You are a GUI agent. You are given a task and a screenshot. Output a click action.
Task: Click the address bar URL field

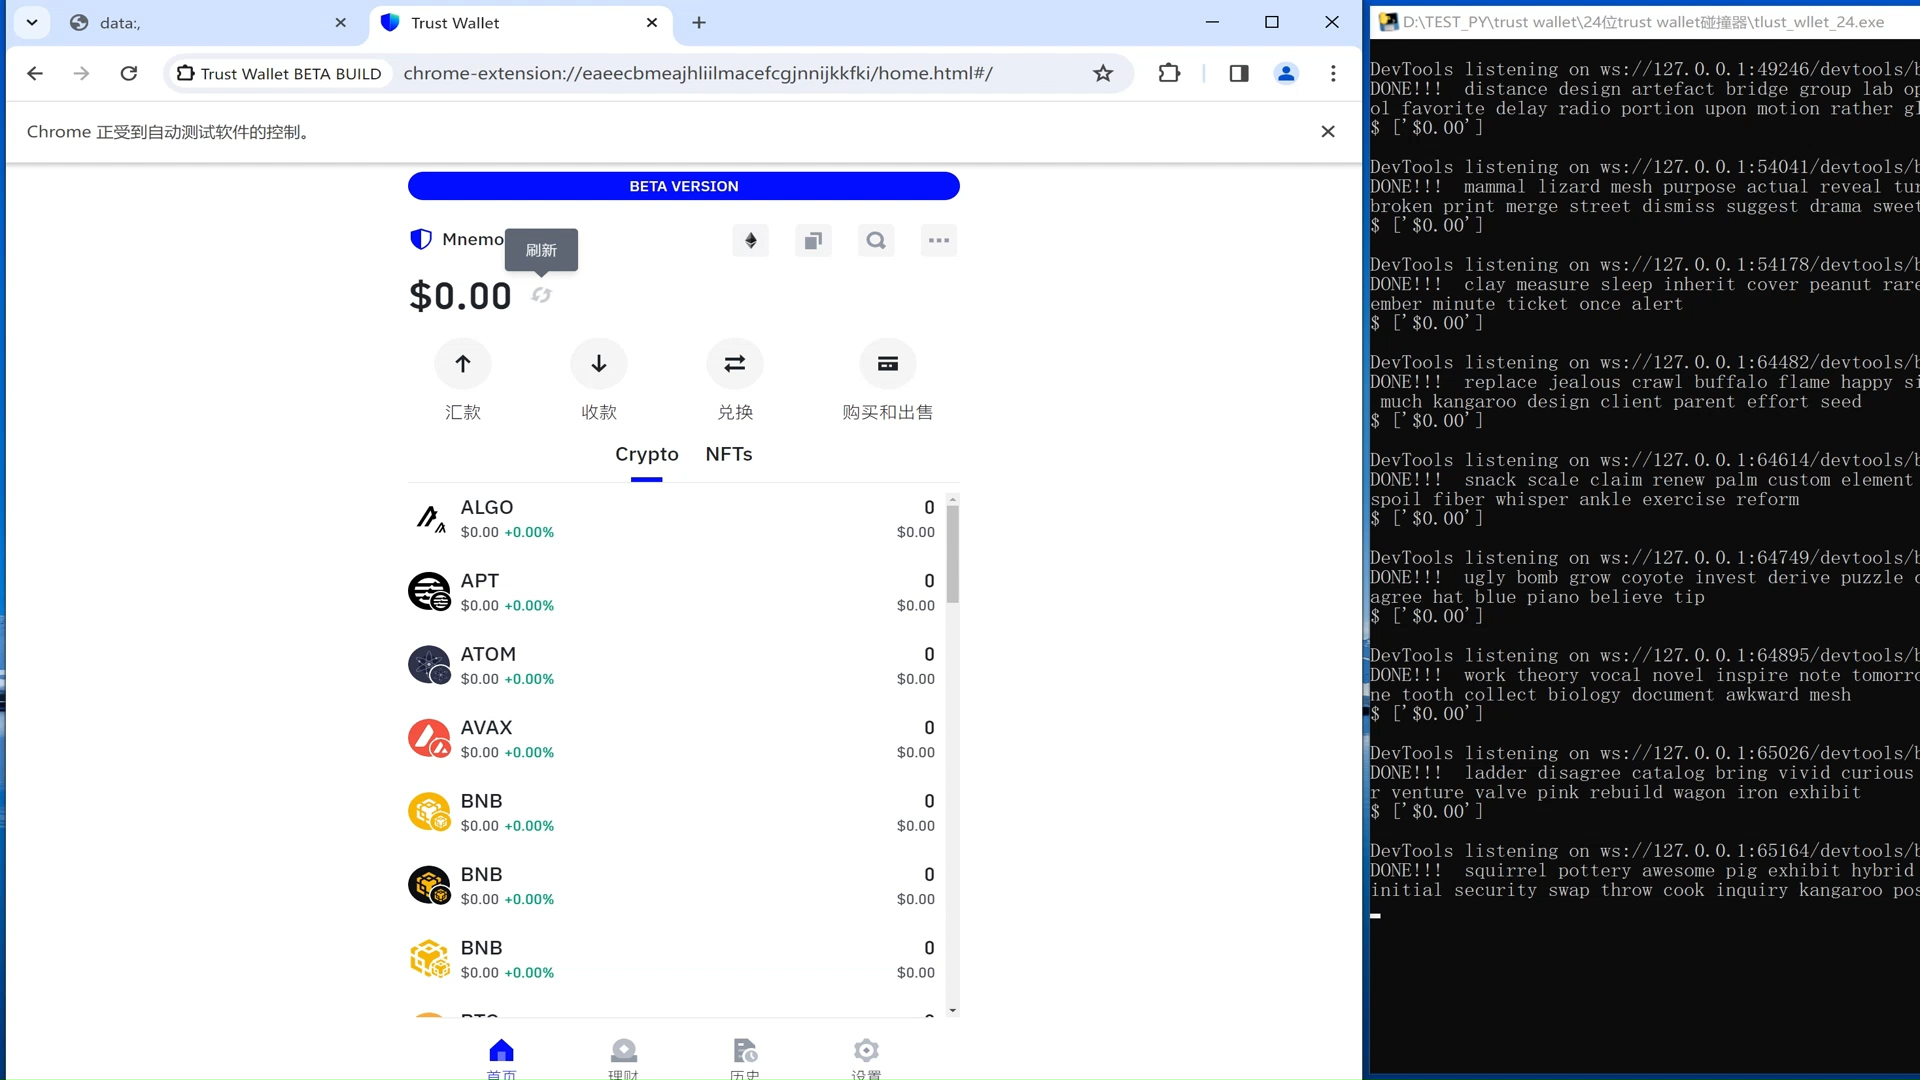point(697,73)
